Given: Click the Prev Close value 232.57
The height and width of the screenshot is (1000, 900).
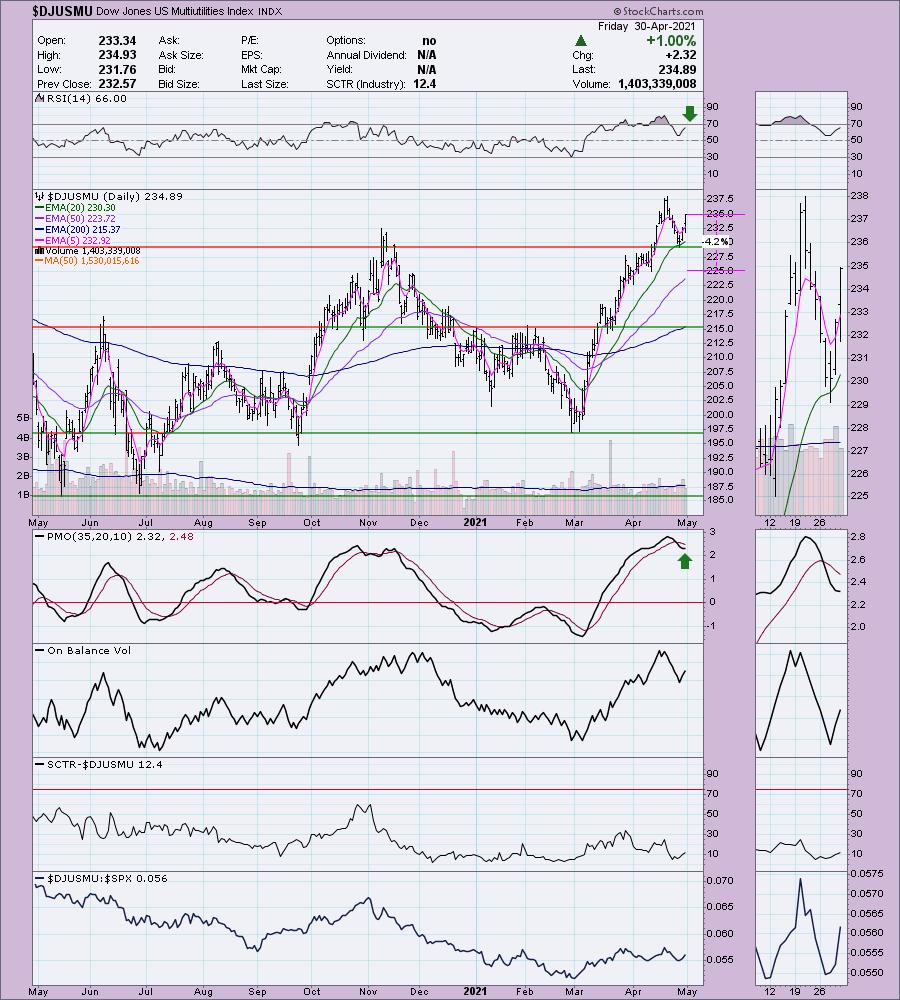Looking at the screenshot, I should (117, 84).
